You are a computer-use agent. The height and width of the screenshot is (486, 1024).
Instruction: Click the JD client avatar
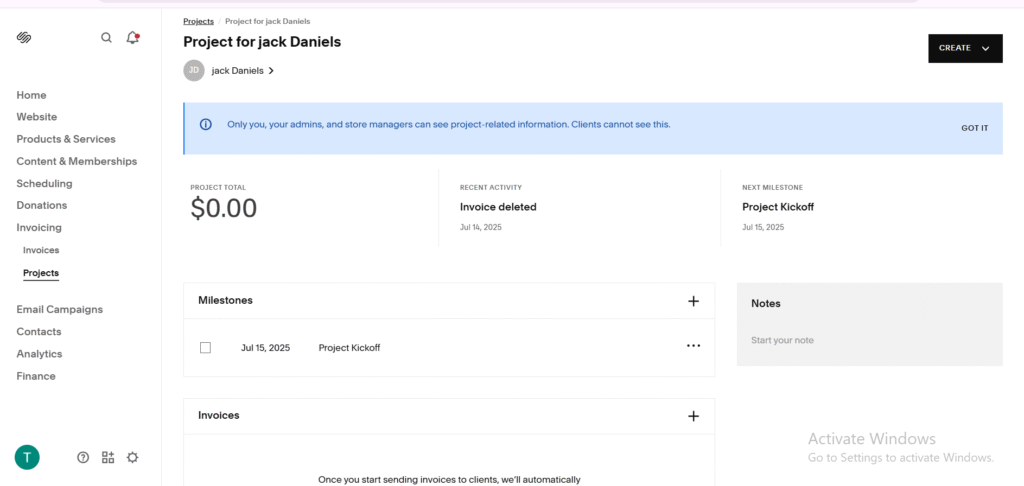(194, 71)
